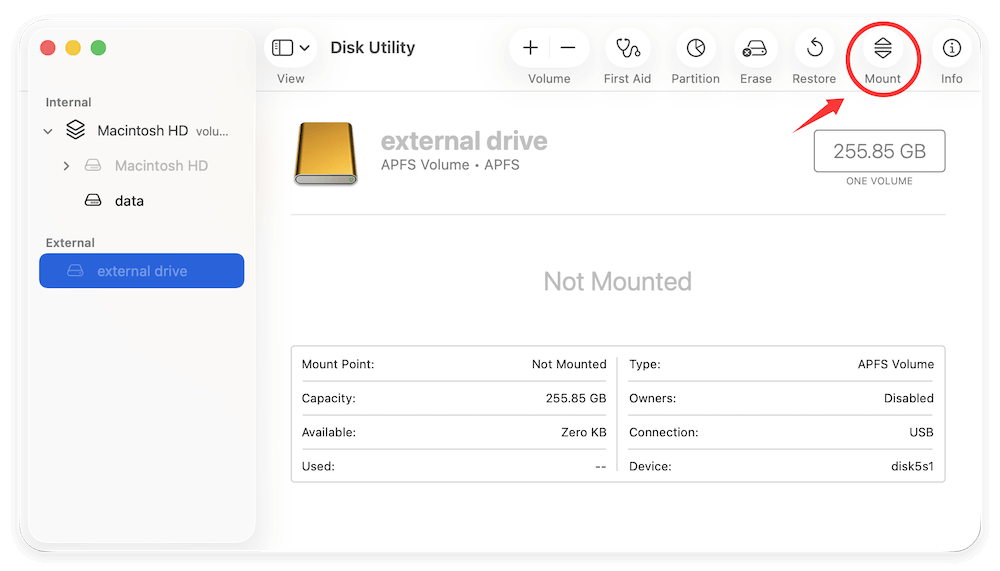1000x571 pixels.
Task: Run First Aid stethoscope tool
Action: point(628,48)
